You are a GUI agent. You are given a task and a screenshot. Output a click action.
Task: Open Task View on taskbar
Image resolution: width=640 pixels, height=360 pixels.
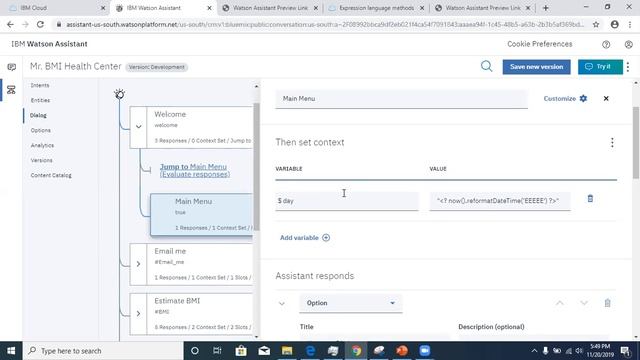pos(217,351)
